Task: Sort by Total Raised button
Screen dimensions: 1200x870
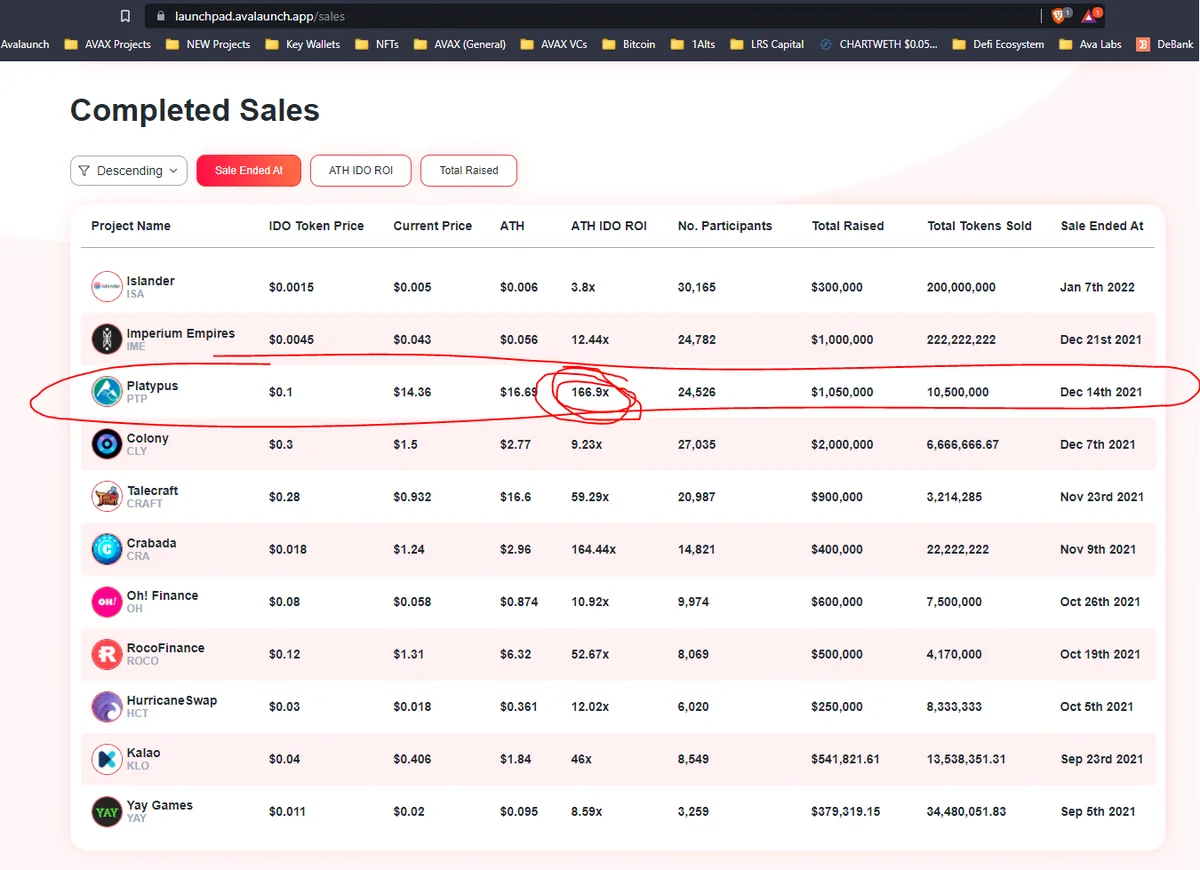Action: tap(469, 171)
